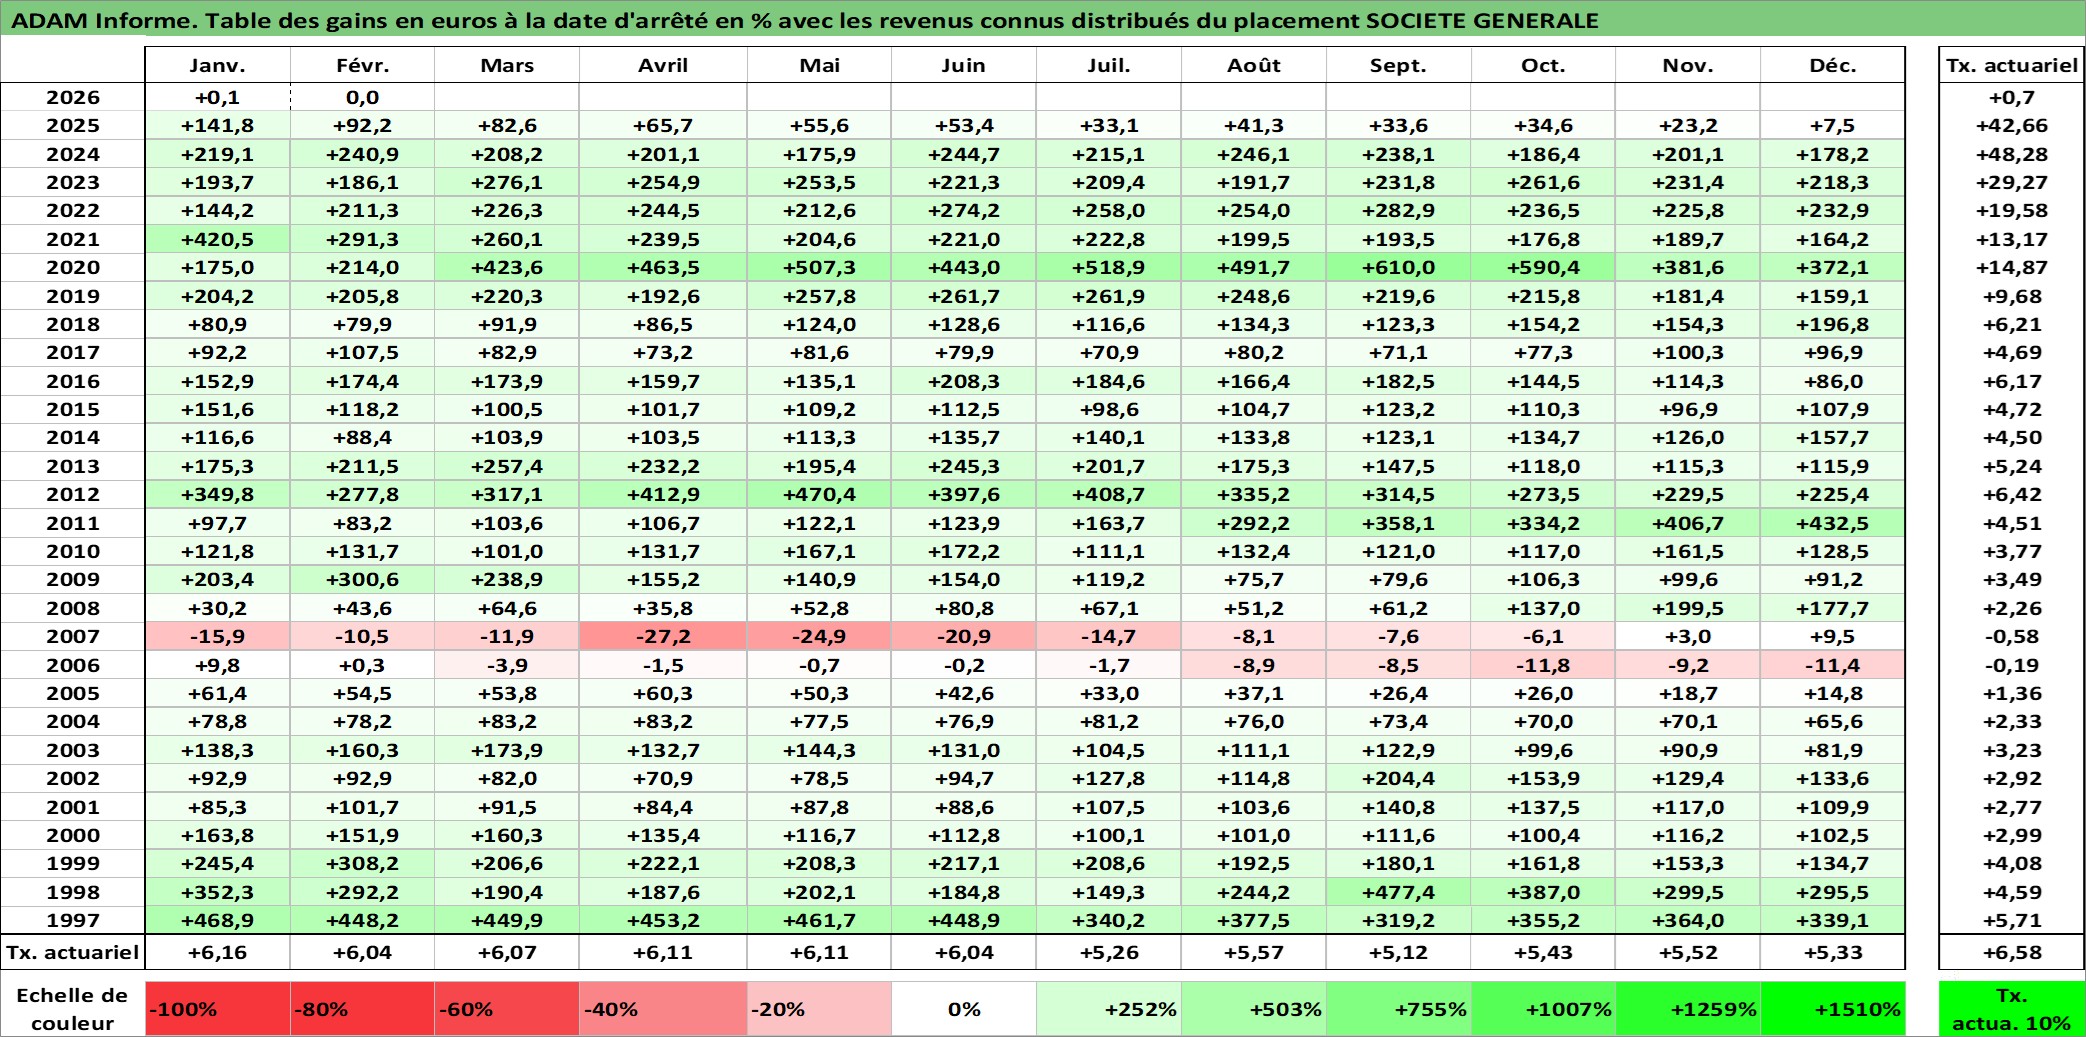This screenshot has width=2086, height=1037.
Task: Click the actuarial rate -0,58 for 2007
Action: pyautogui.click(x=2011, y=636)
